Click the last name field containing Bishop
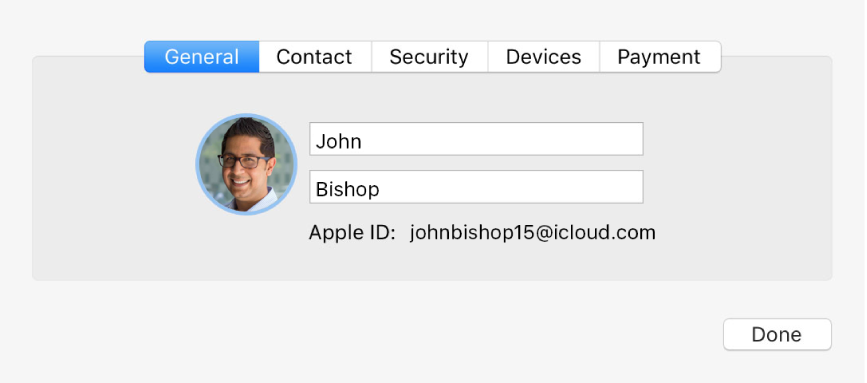 point(476,187)
